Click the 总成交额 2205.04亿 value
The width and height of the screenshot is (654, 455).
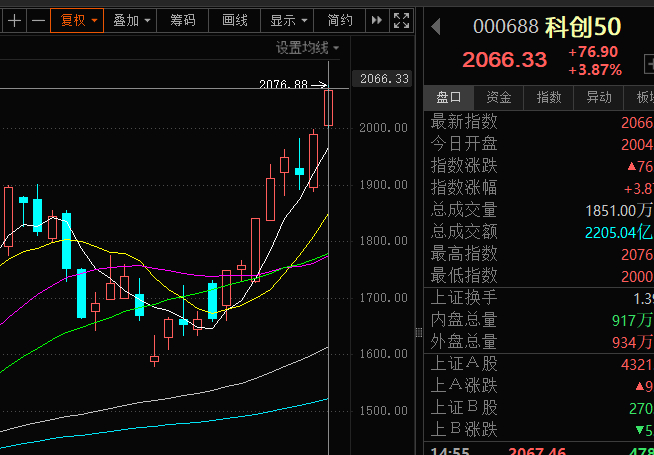[619, 232]
